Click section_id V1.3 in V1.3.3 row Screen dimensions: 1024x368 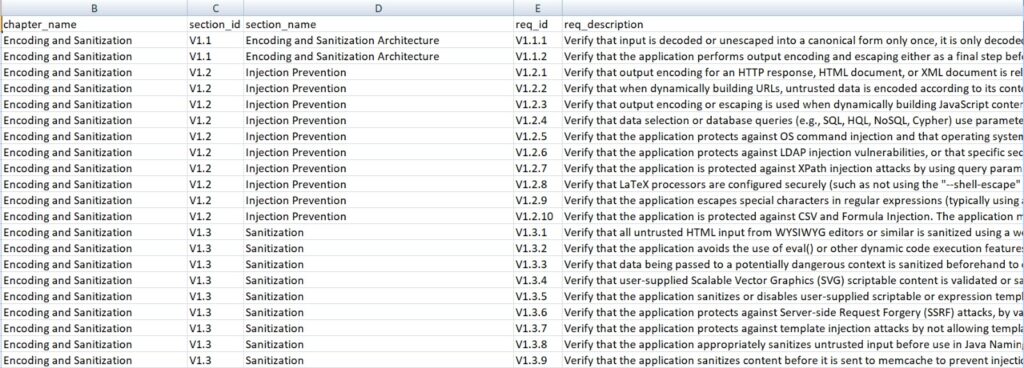(x=216, y=264)
